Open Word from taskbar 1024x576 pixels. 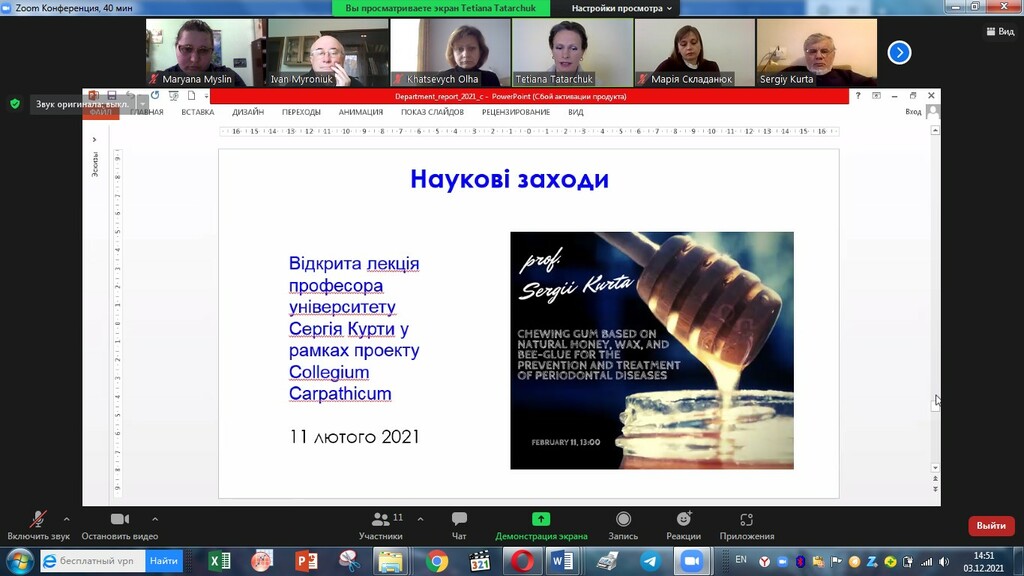[x=562, y=561]
